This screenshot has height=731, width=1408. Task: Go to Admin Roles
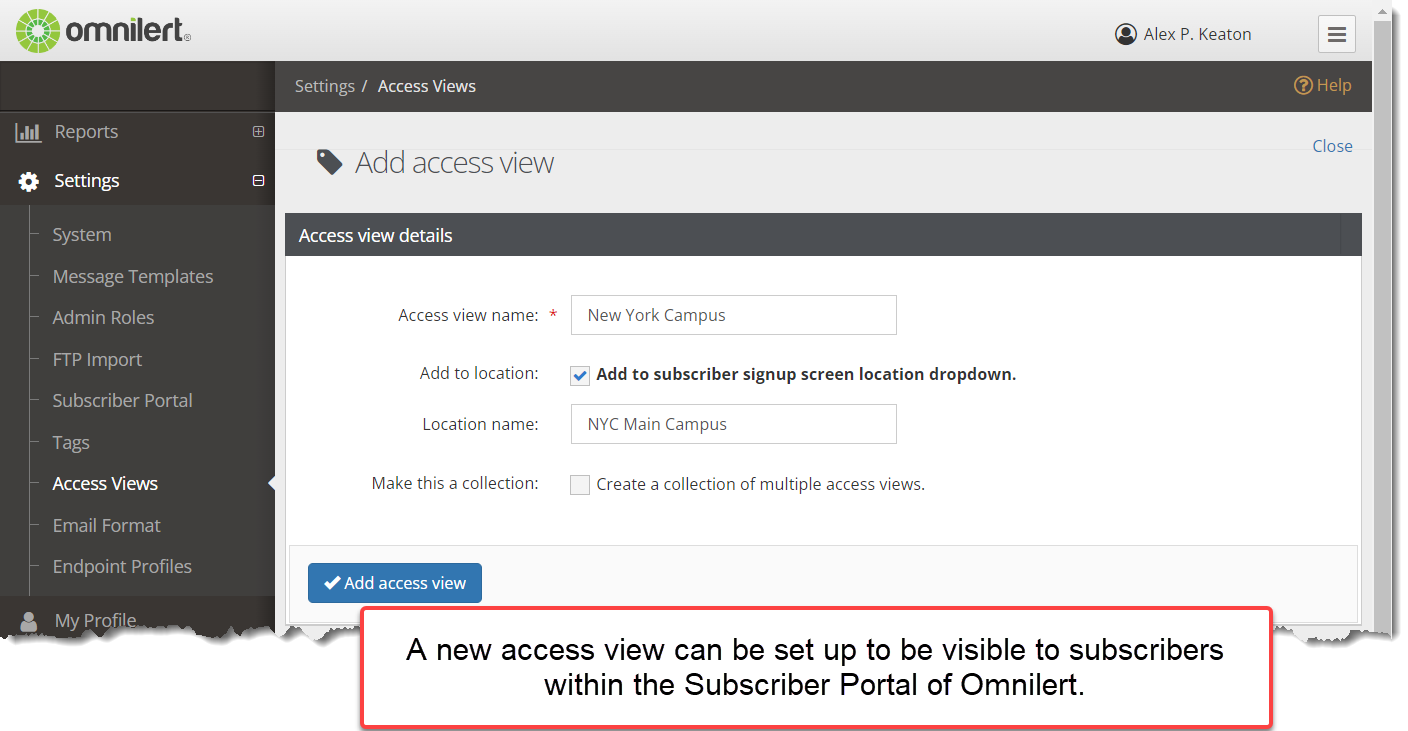[103, 318]
